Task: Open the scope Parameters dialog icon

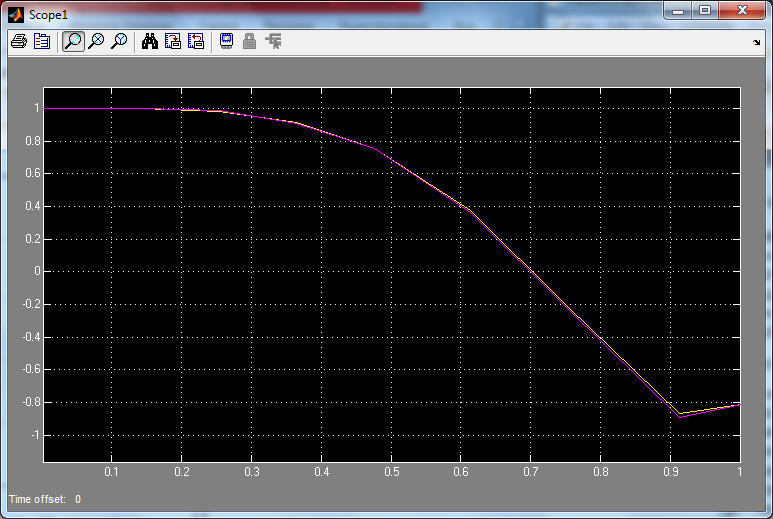Action: (42, 41)
